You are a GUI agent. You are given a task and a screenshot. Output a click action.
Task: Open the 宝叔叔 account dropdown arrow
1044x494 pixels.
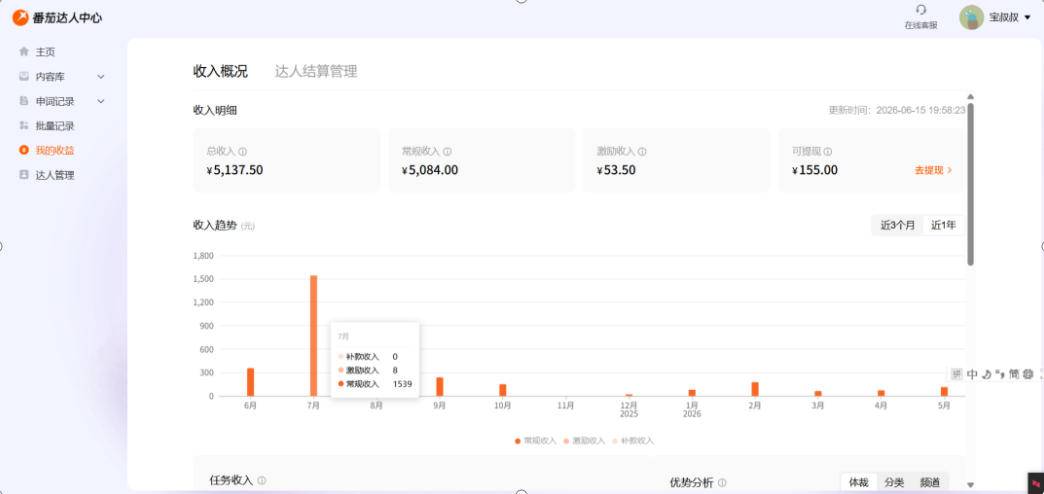coord(1027,18)
